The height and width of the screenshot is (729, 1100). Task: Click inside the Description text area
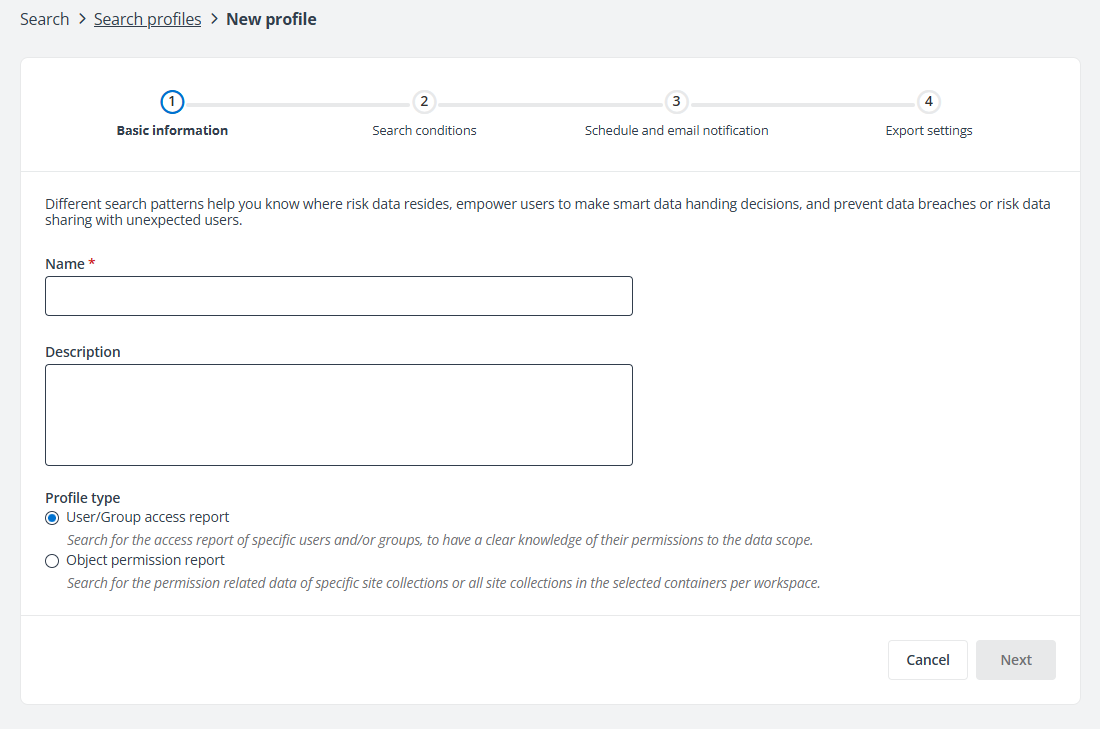pos(338,414)
